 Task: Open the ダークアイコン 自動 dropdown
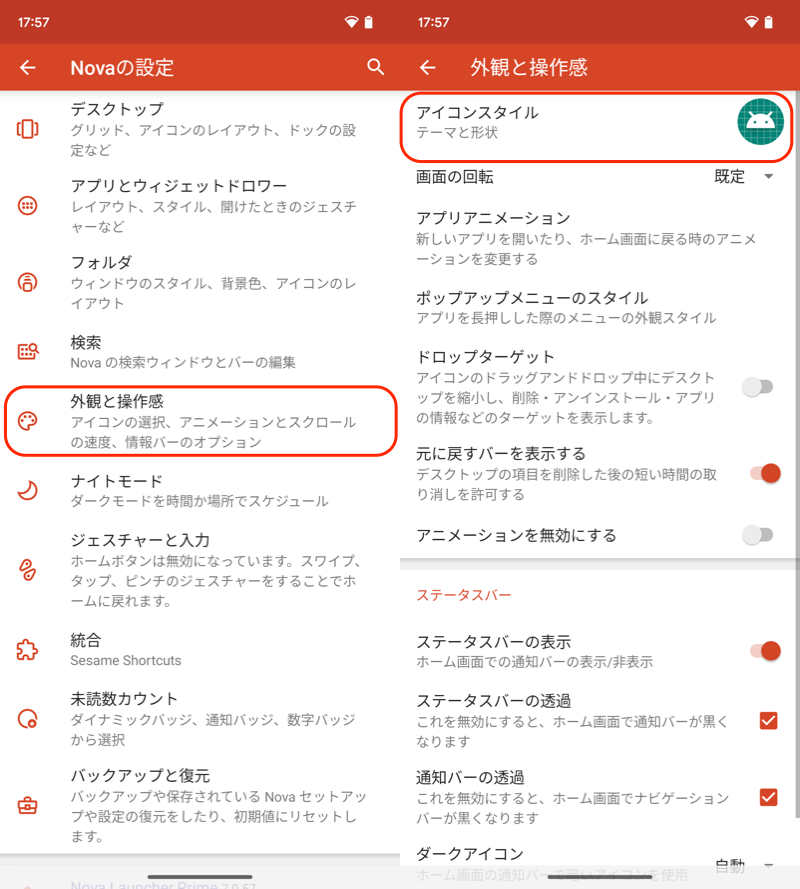point(744,865)
